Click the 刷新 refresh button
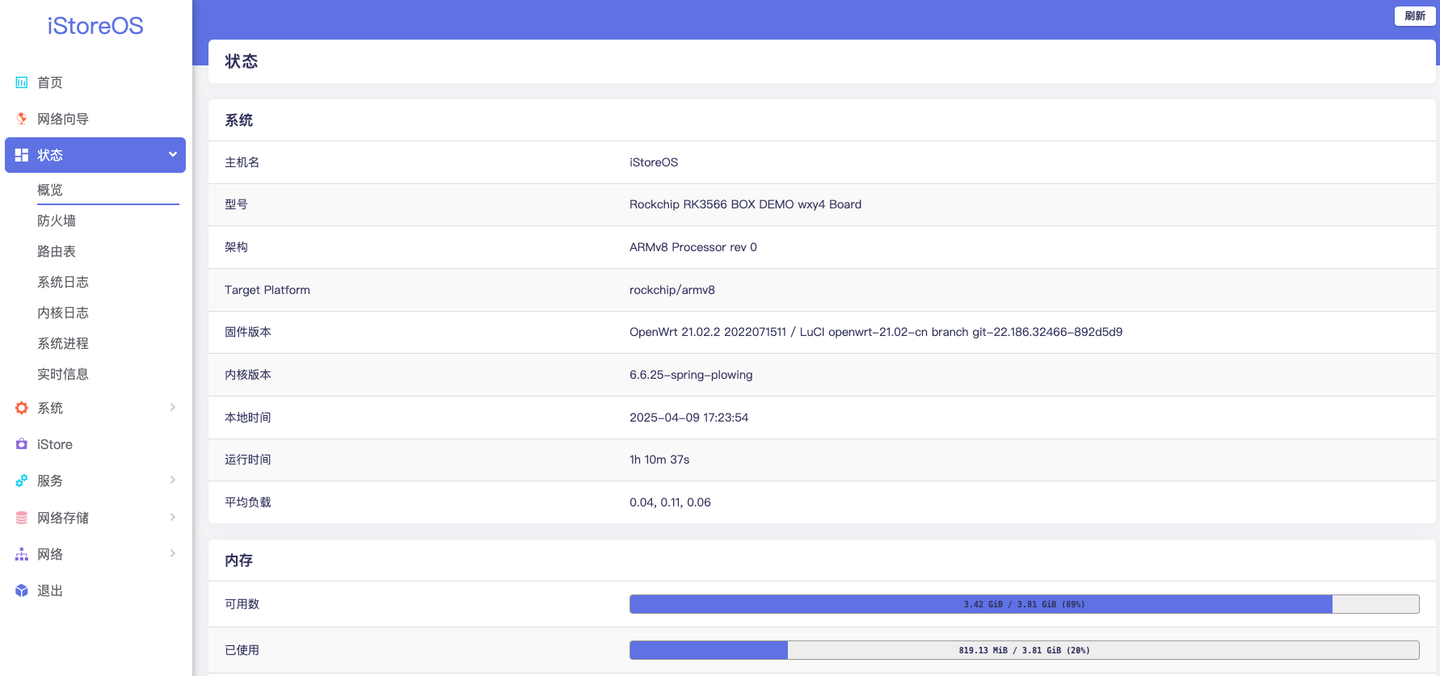 [x=1414, y=16]
